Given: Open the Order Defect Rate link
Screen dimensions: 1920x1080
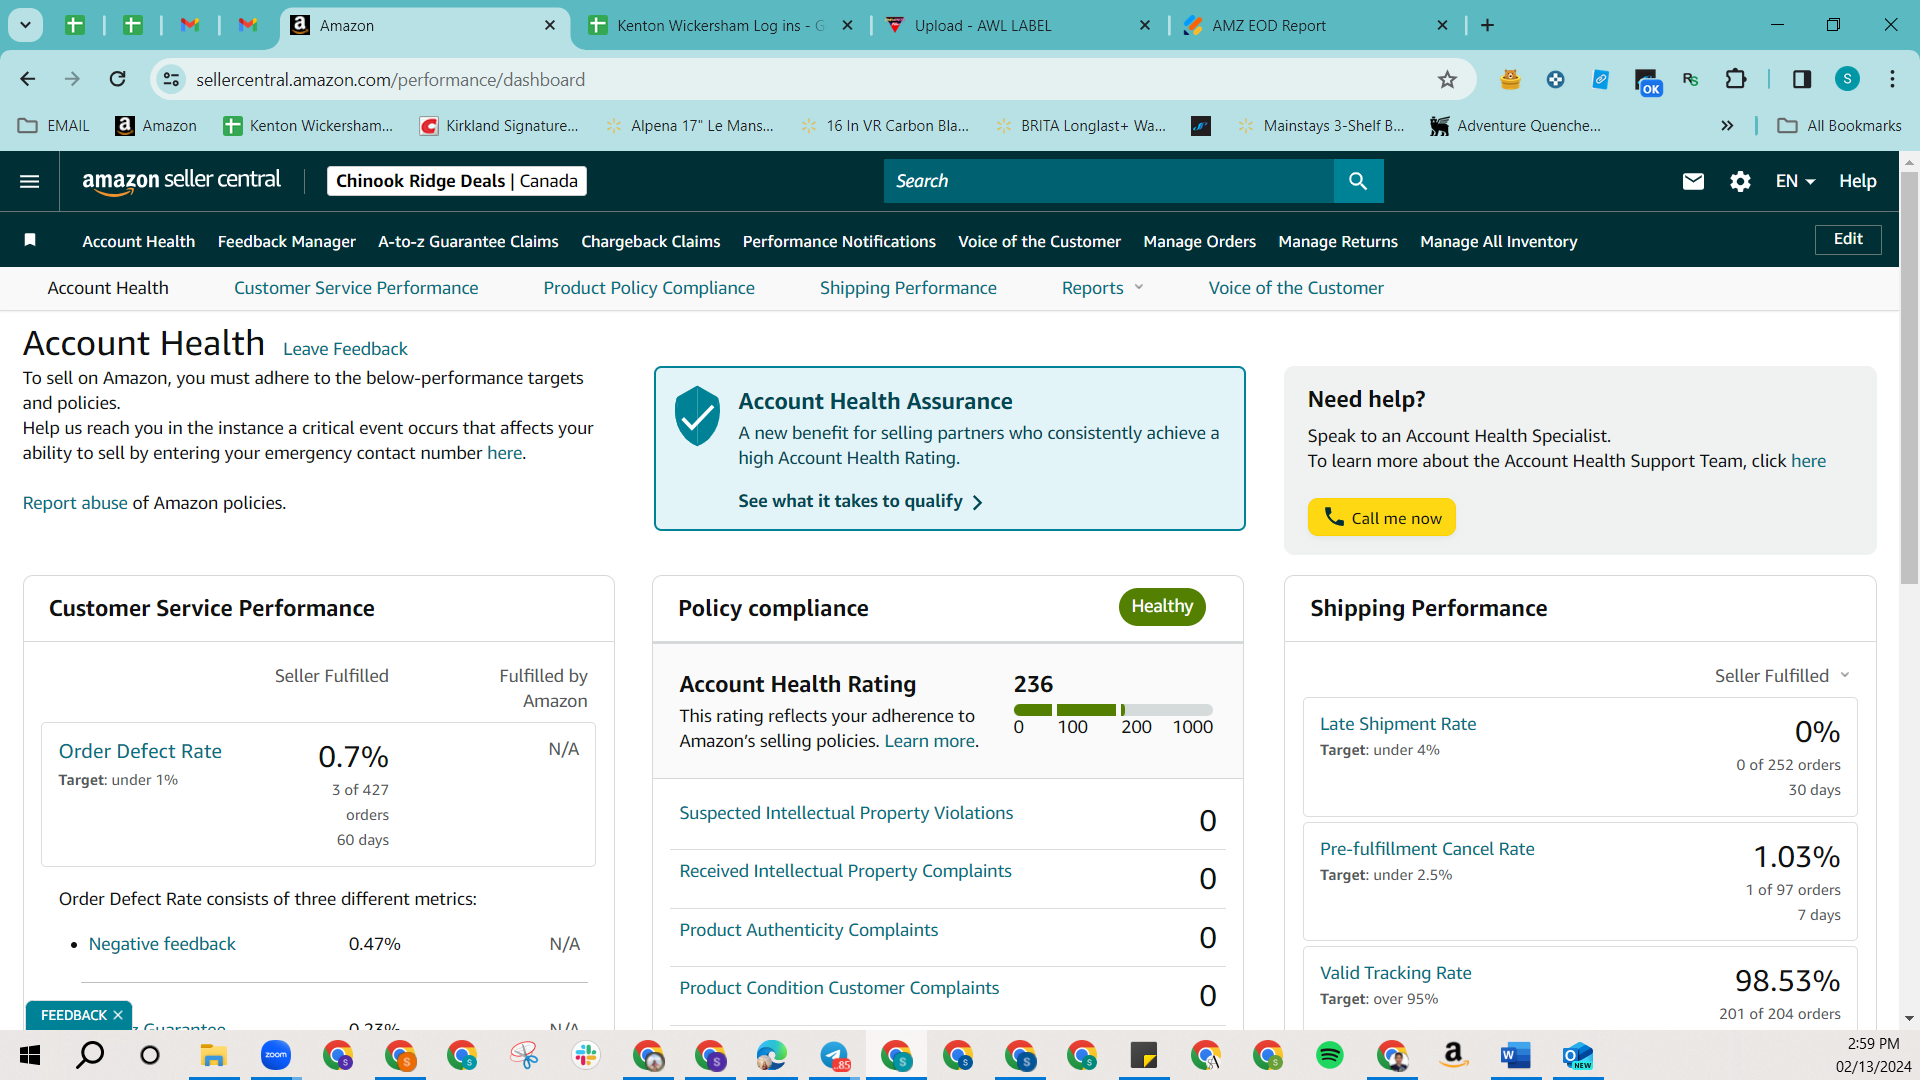Looking at the screenshot, I should point(140,751).
